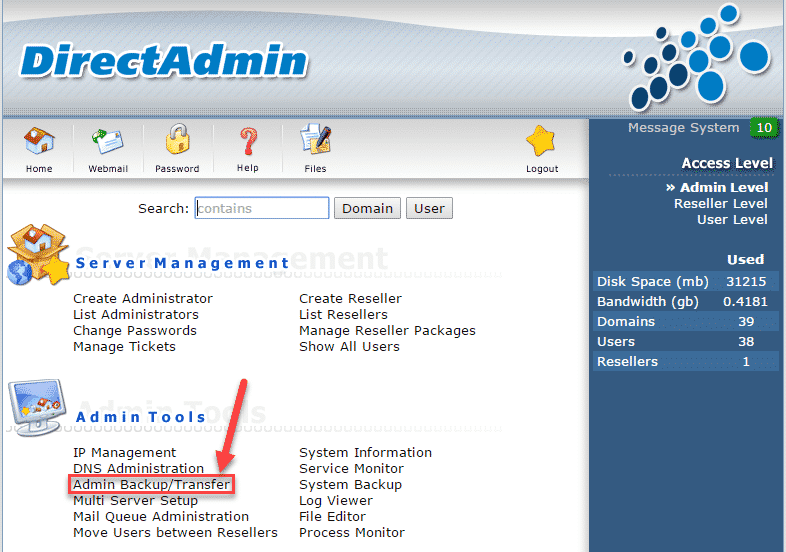Click the Home label text

tap(39, 169)
